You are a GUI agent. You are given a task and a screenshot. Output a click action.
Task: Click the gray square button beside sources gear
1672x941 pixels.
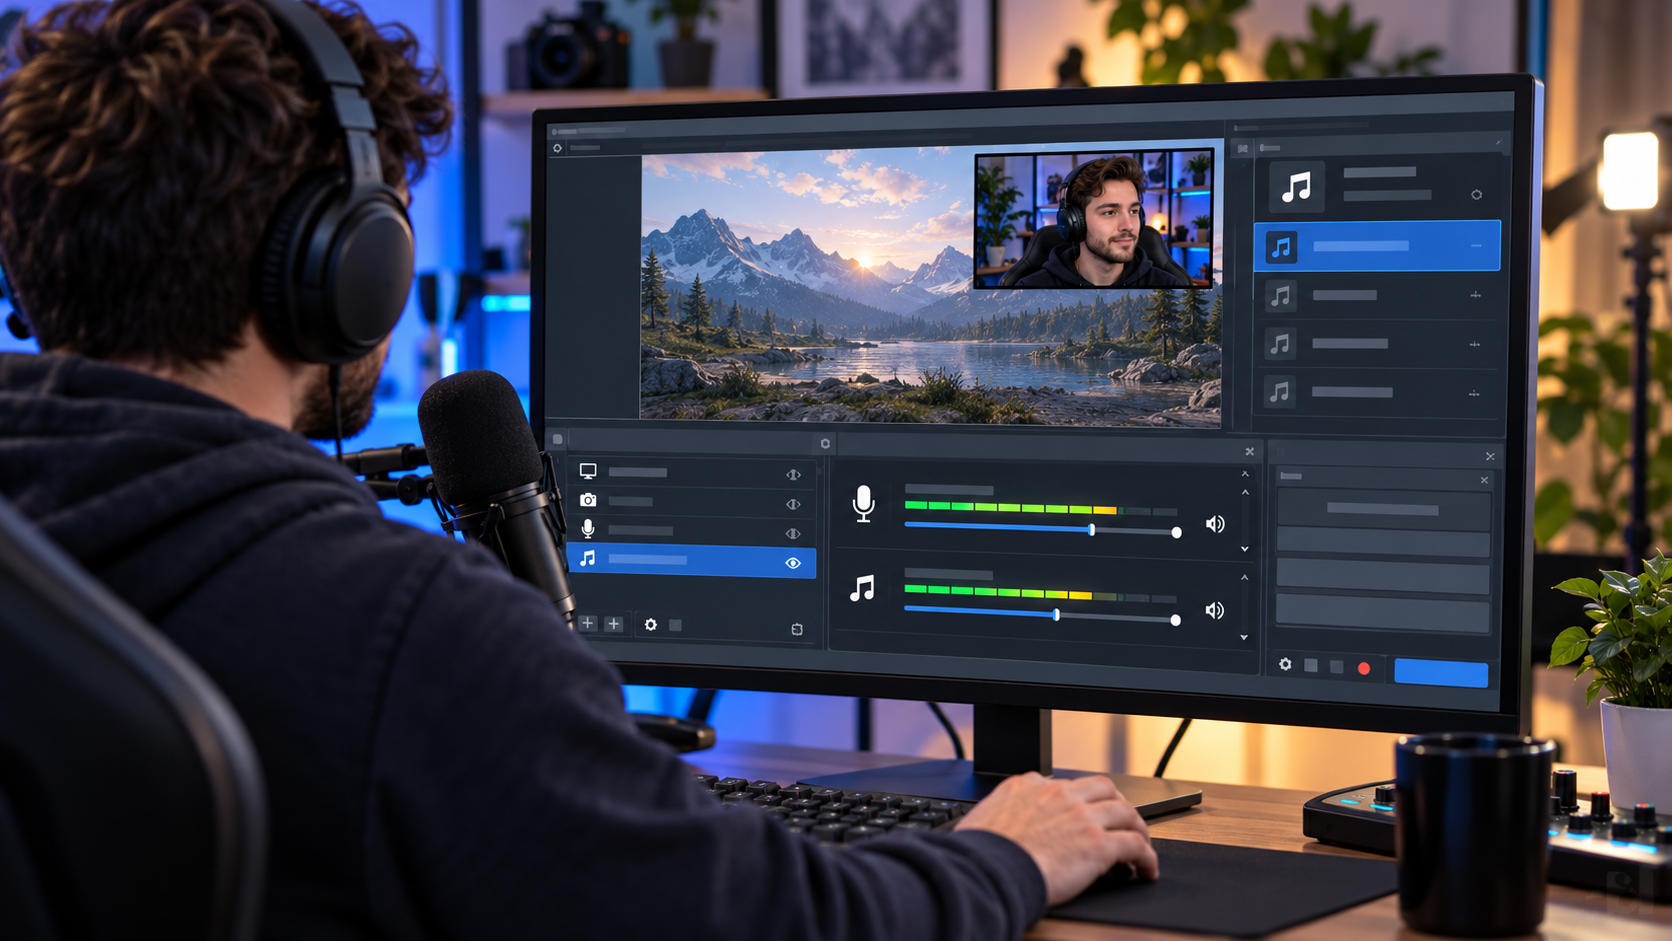coord(676,625)
